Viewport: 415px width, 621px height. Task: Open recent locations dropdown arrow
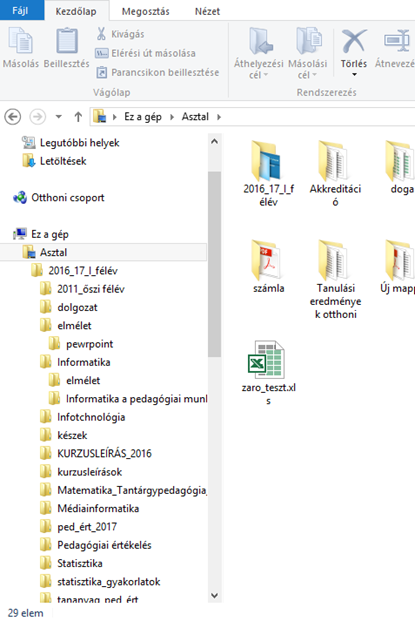(x=59, y=117)
